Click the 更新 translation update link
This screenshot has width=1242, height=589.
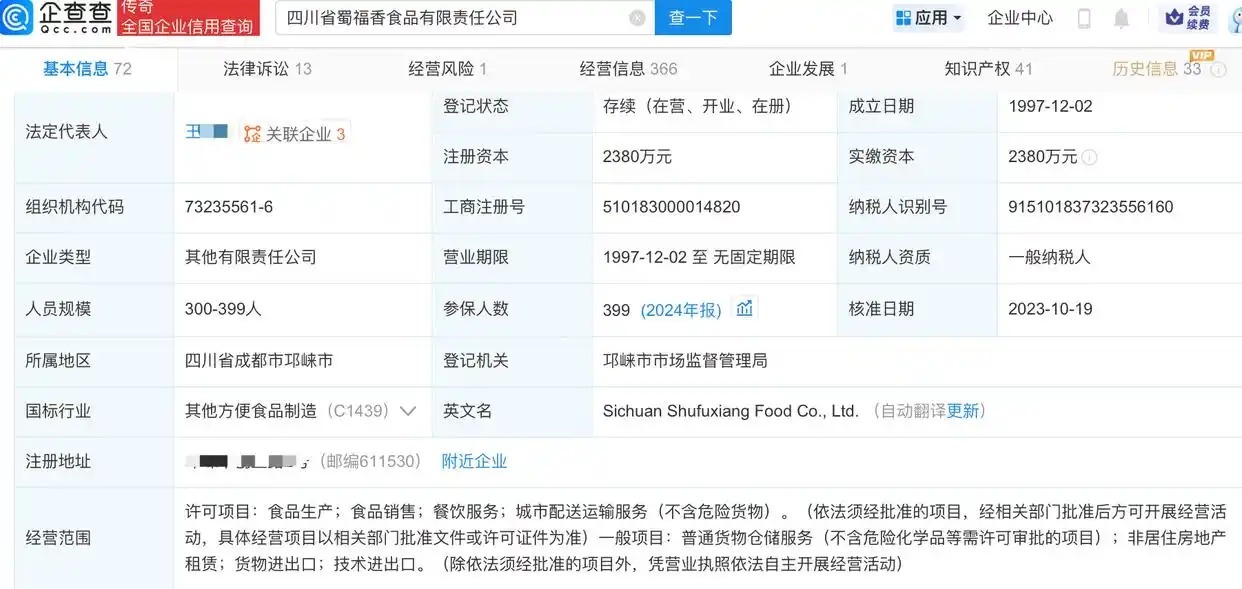point(963,411)
